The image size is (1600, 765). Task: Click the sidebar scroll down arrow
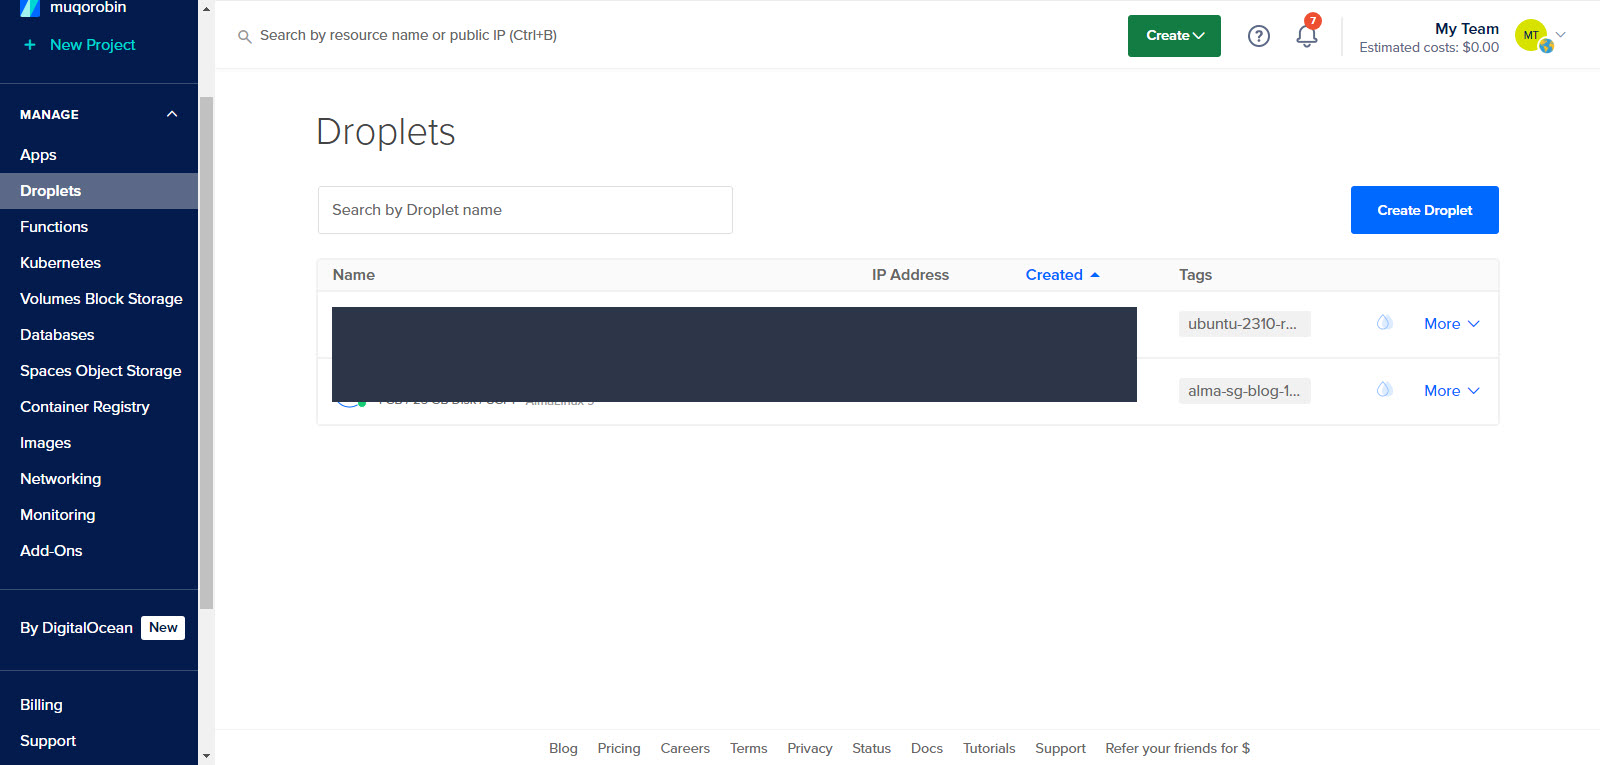click(x=206, y=756)
